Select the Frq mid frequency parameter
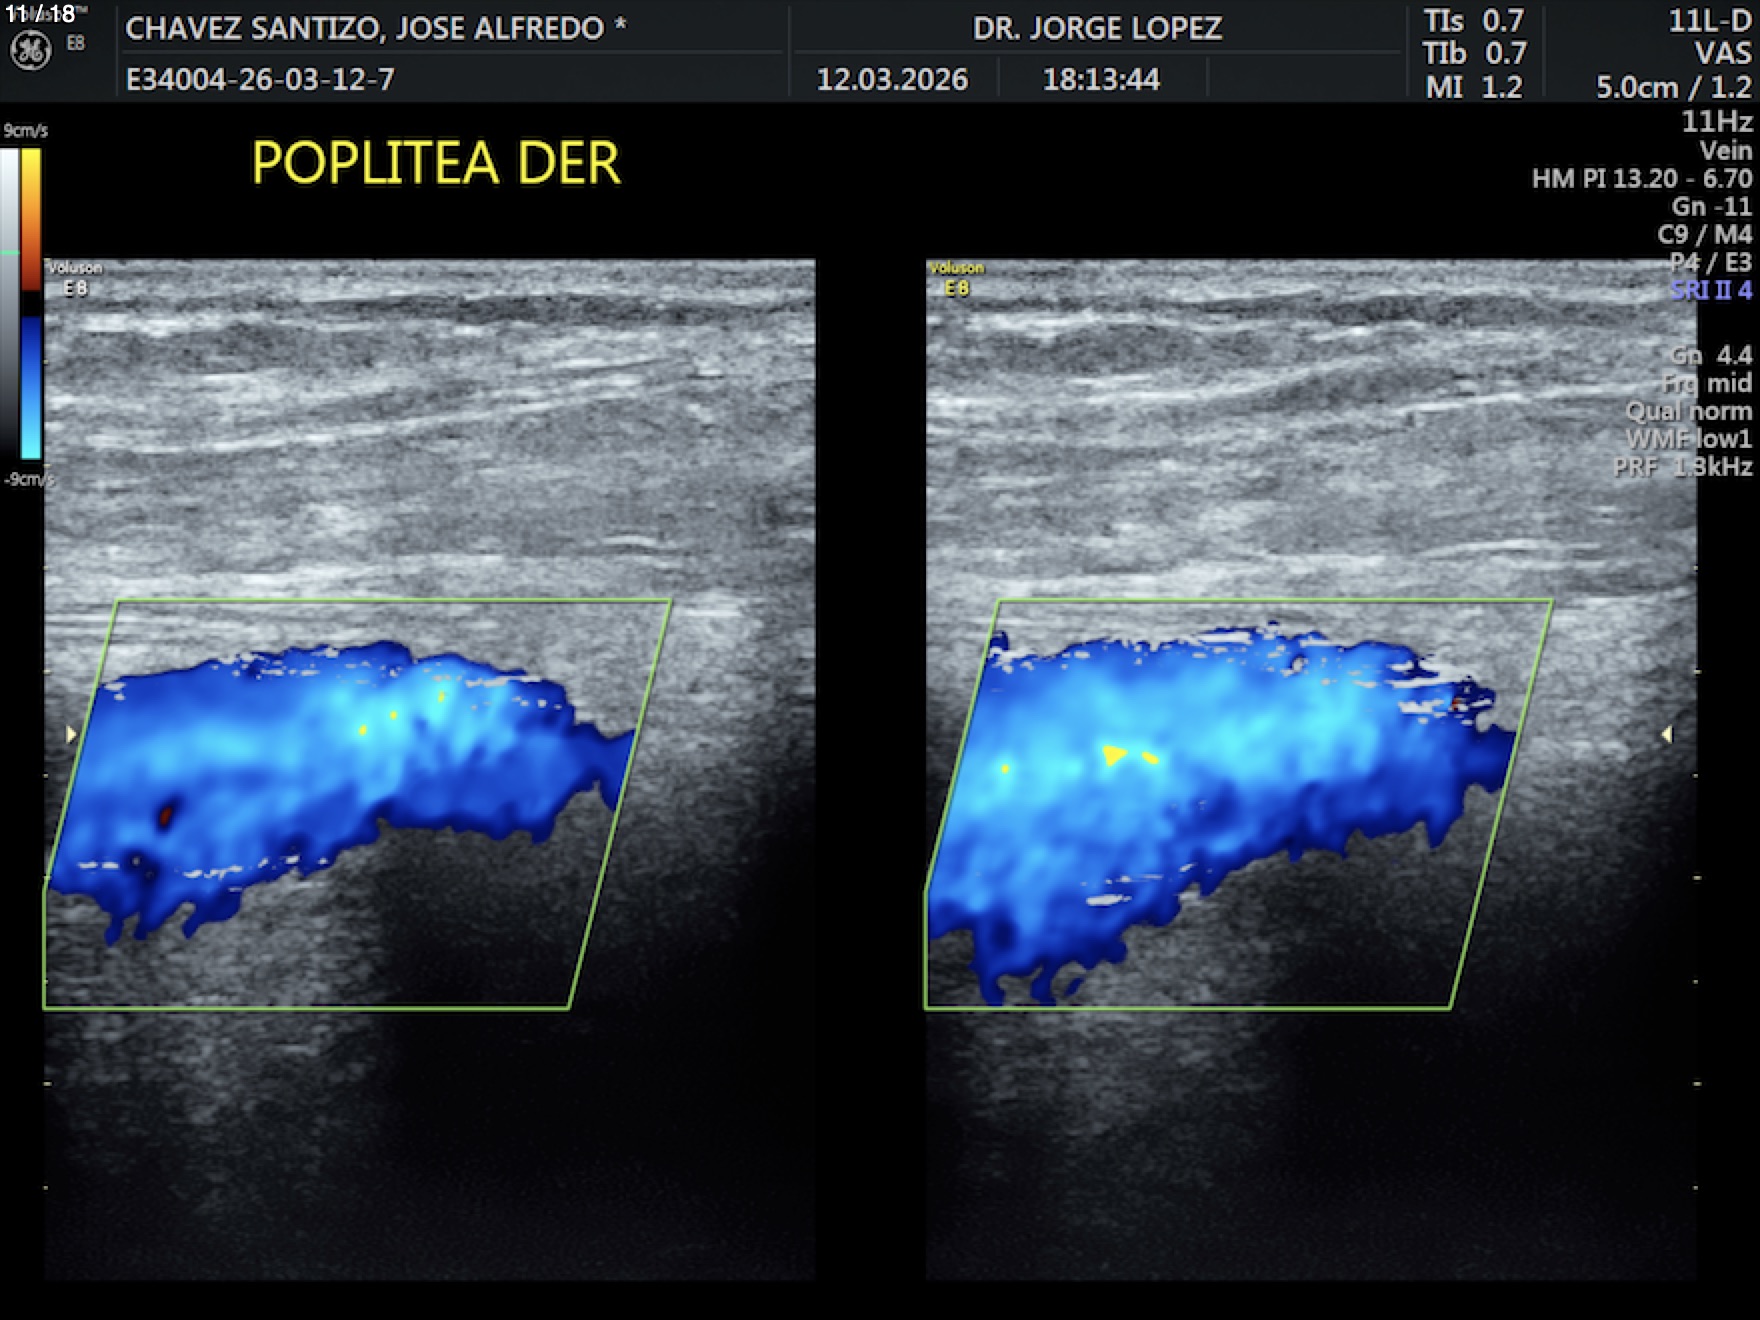 pyautogui.click(x=1706, y=383)
